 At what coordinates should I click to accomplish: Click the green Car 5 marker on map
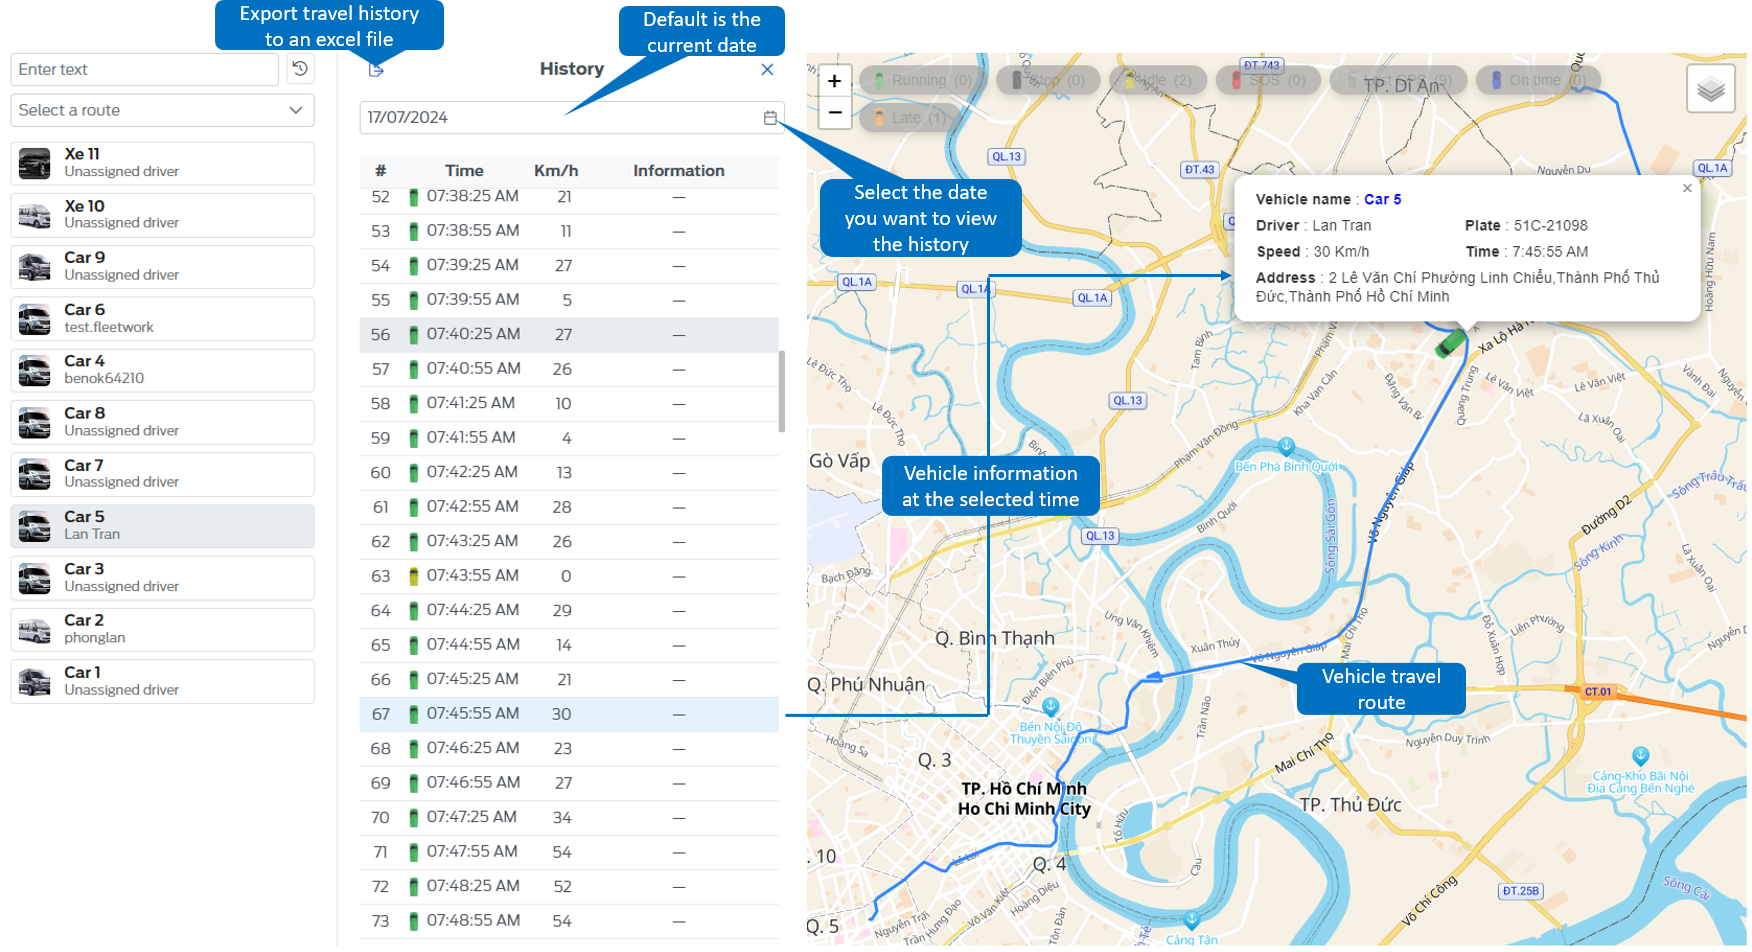point(1450,342)
